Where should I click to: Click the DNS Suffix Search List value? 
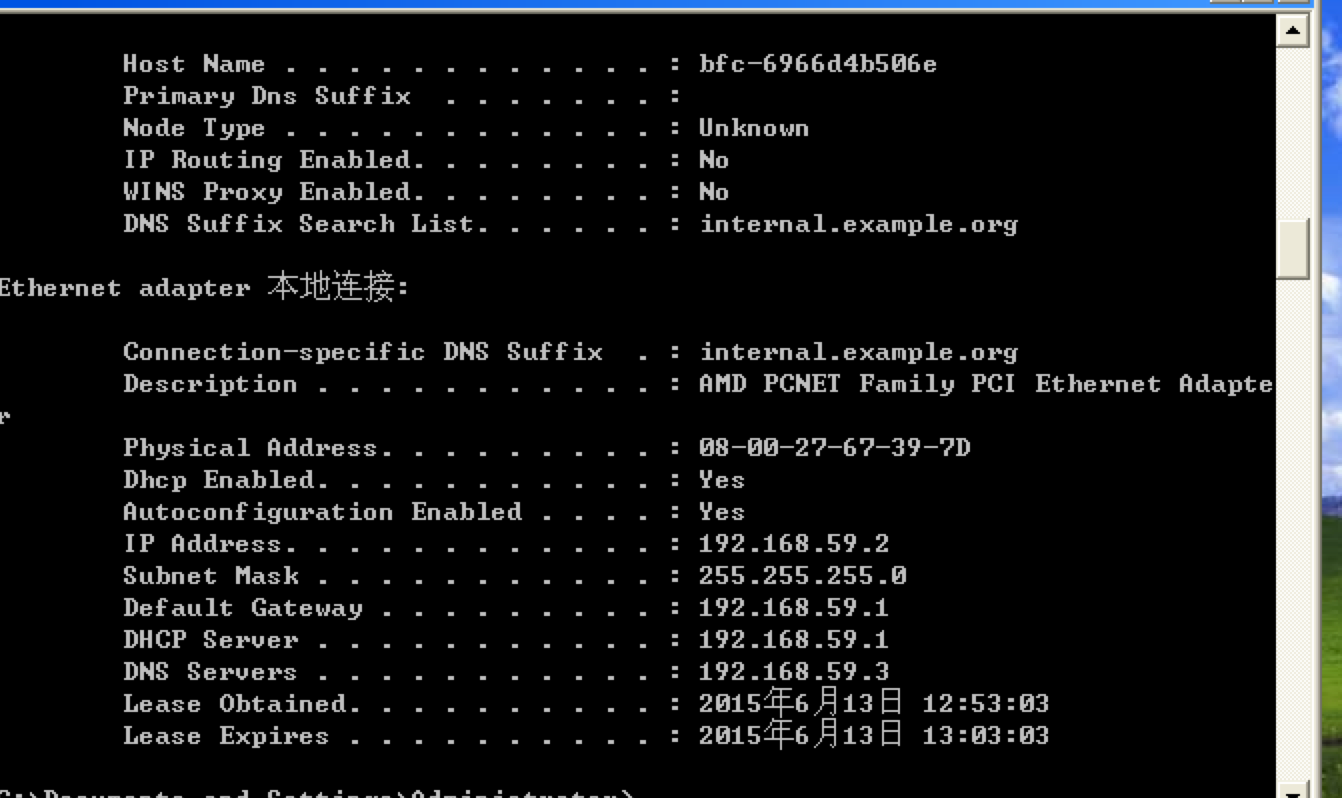pyautogui.click(x=858, y=224)
